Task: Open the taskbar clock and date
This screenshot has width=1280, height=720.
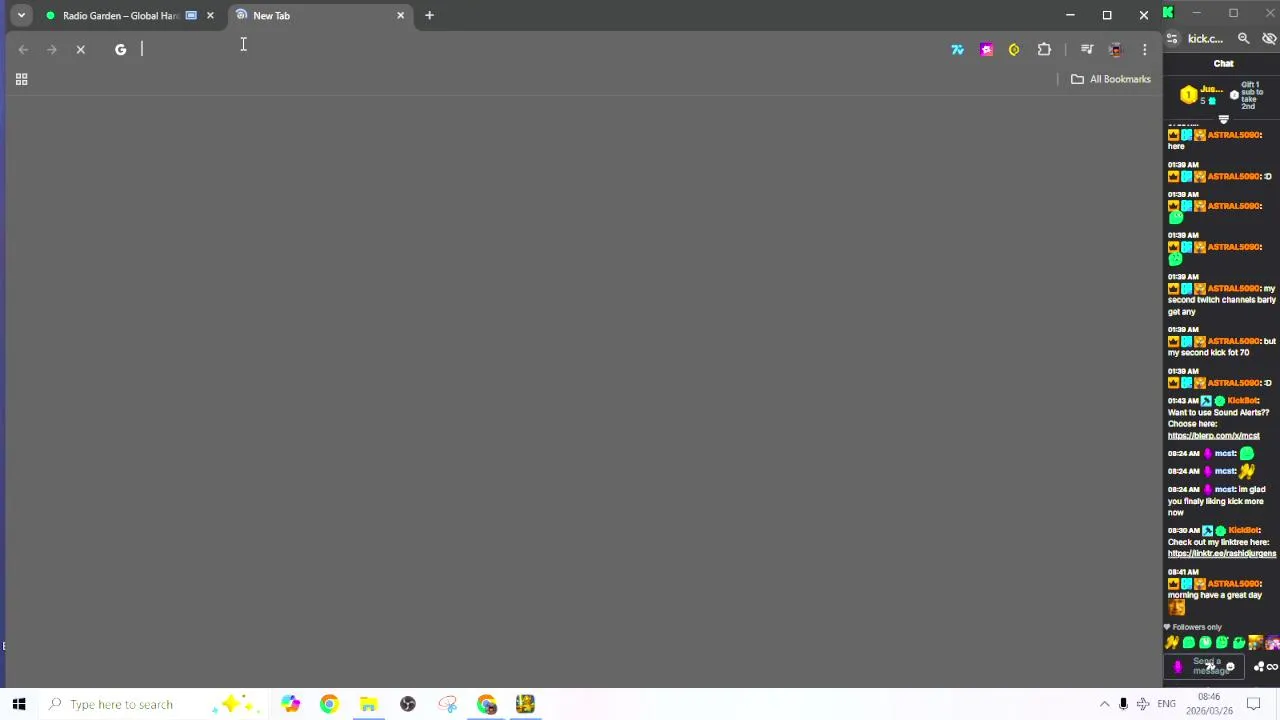Action: (1209, 704)
